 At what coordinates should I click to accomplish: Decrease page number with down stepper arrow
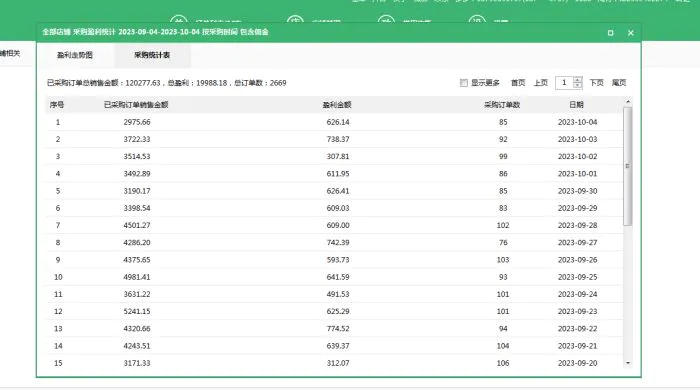(578, 86)
